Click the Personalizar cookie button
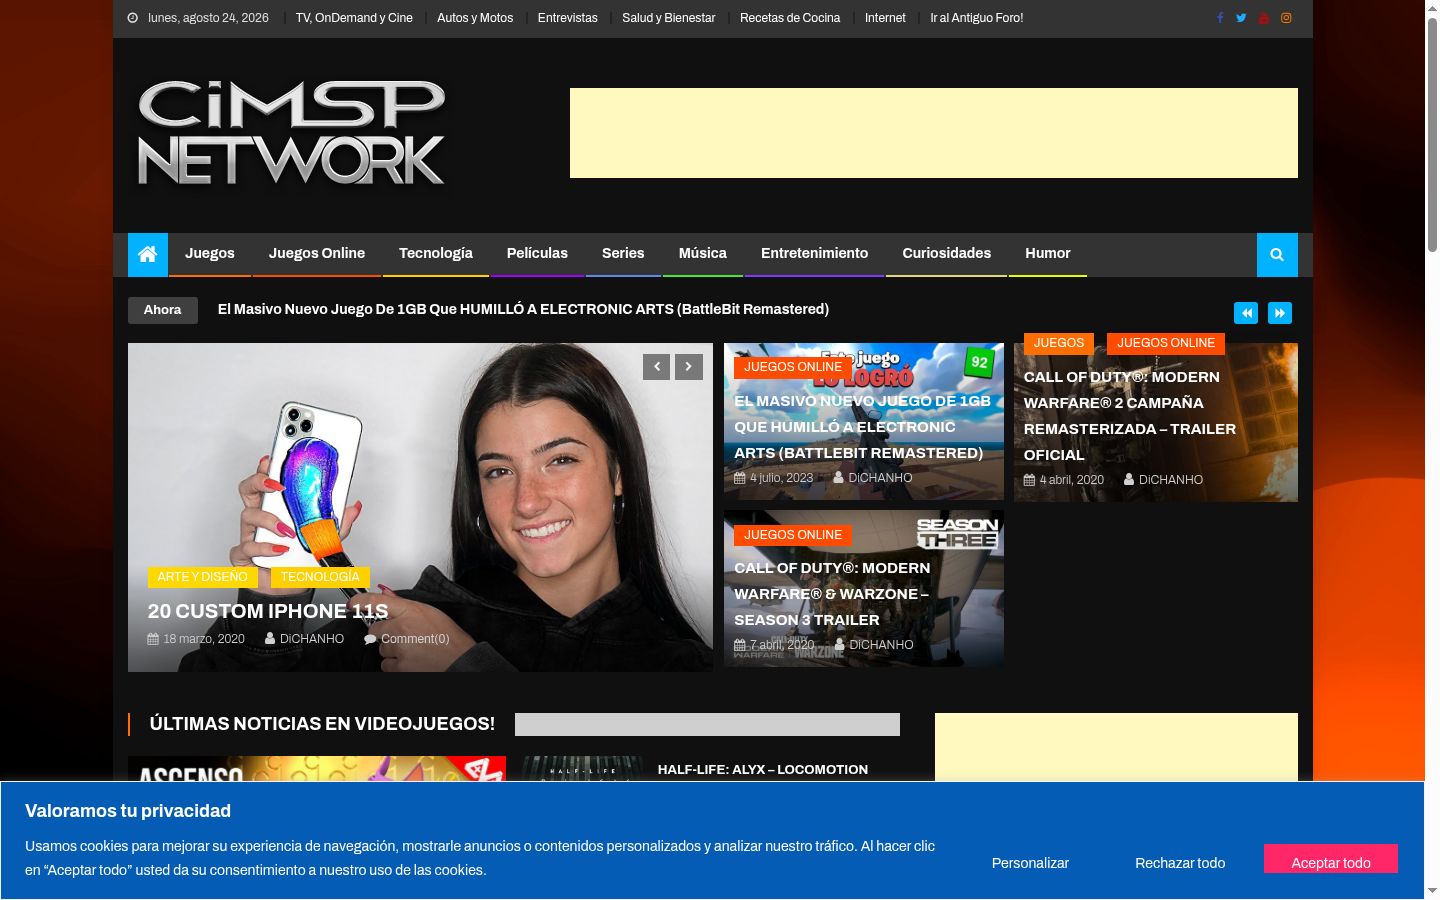 click(1030, 863)
